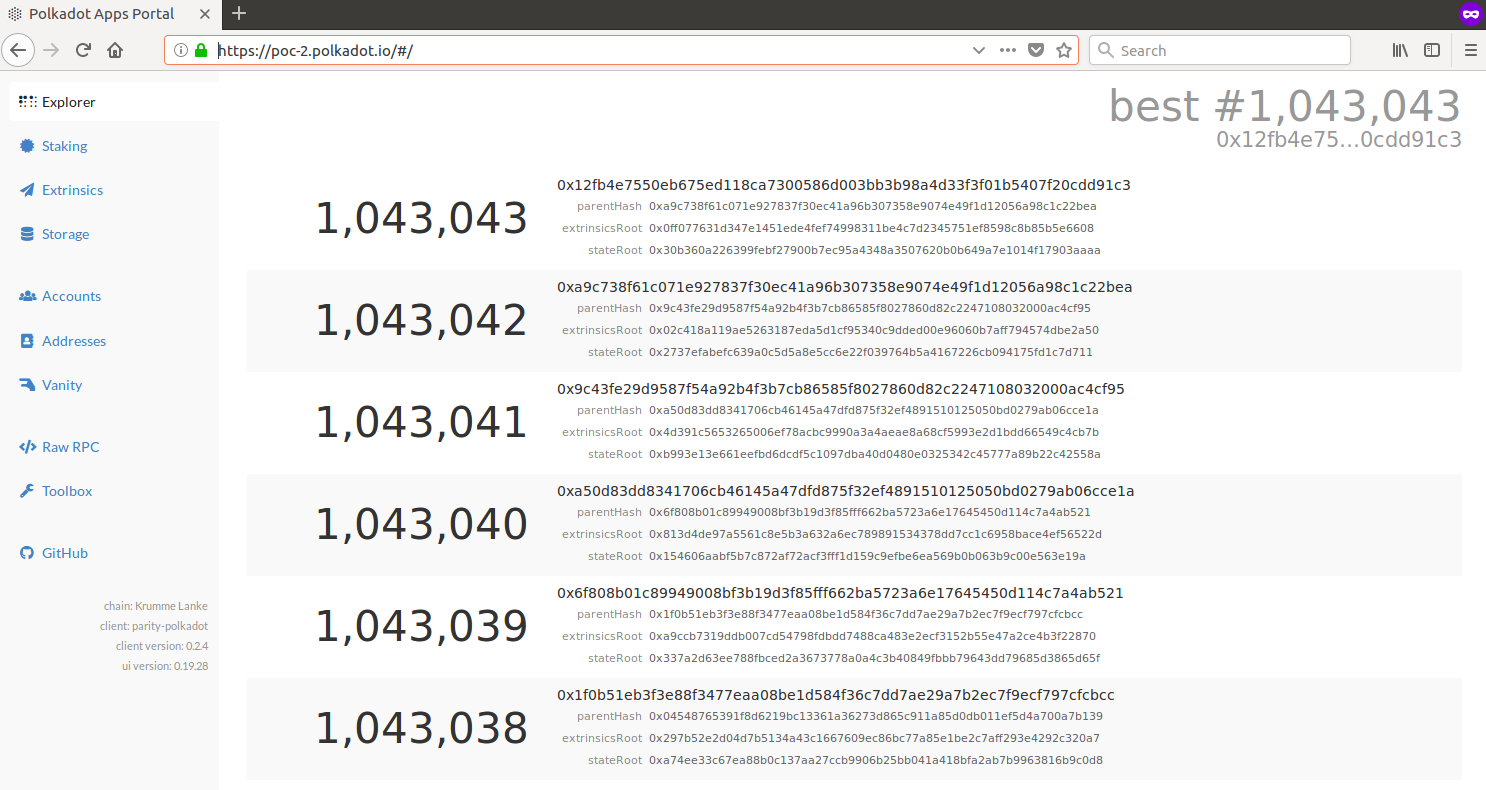1486x790 pixels.
Task: Click block number 1,043,040
Action: click(421, 525)
